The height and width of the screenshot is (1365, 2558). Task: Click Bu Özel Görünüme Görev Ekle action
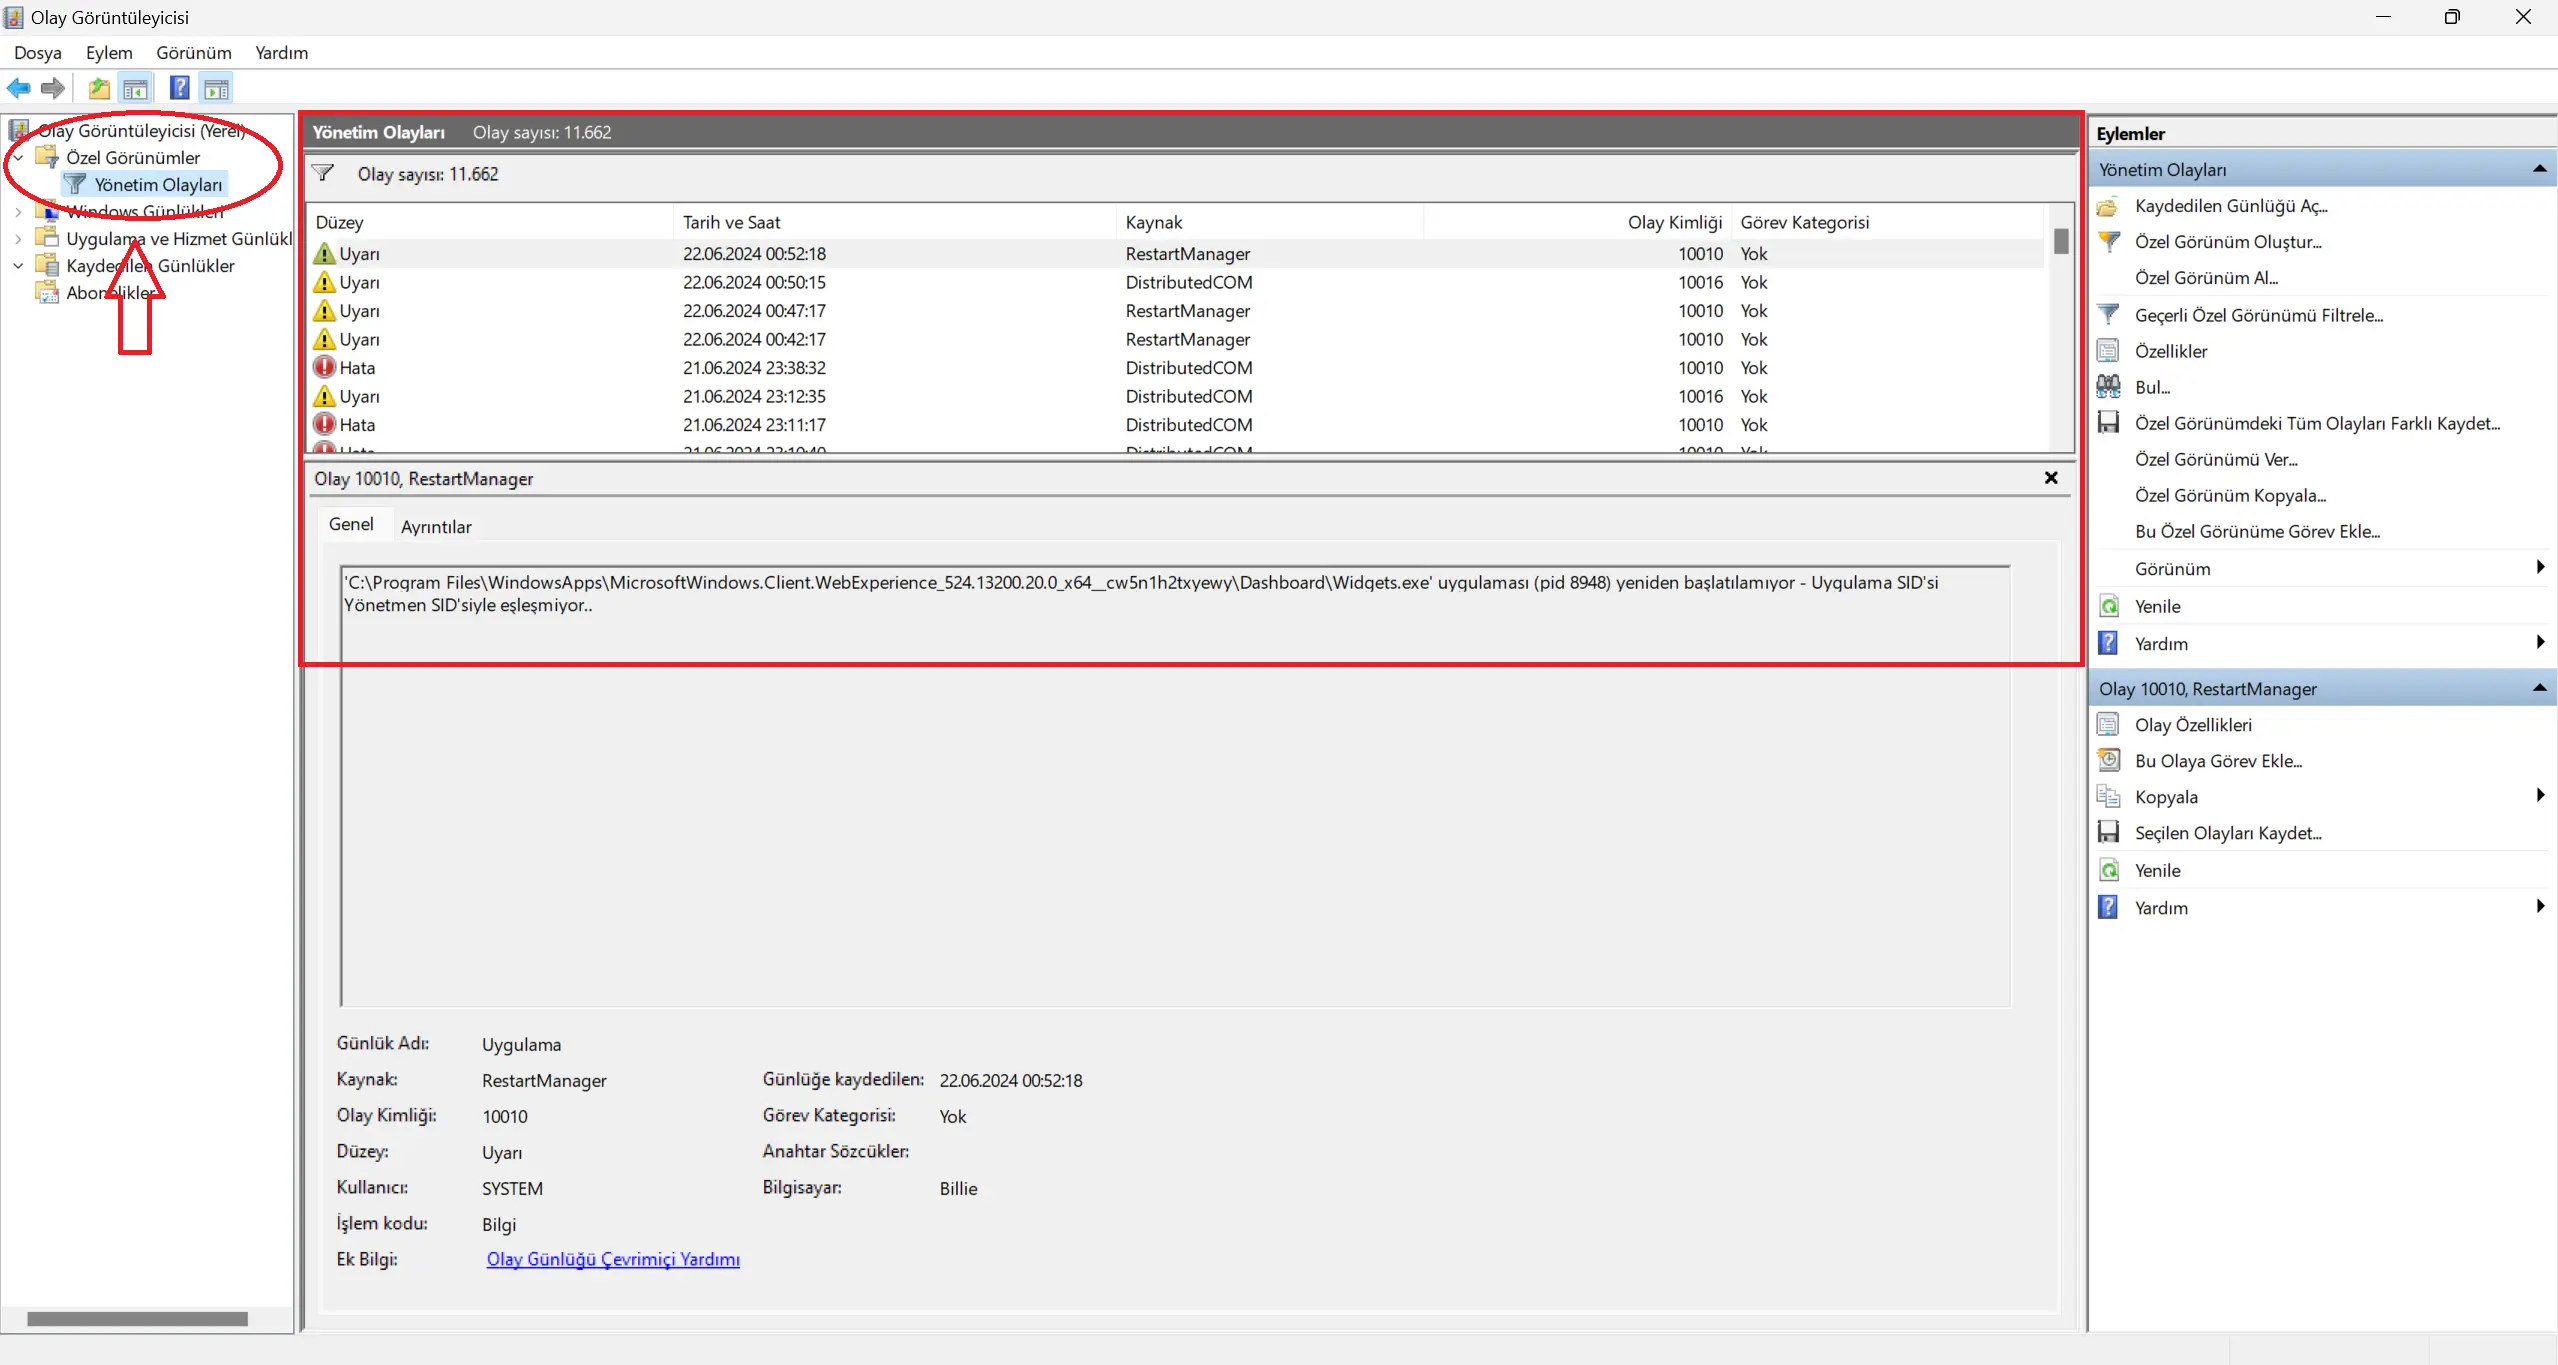point(2257,531)
